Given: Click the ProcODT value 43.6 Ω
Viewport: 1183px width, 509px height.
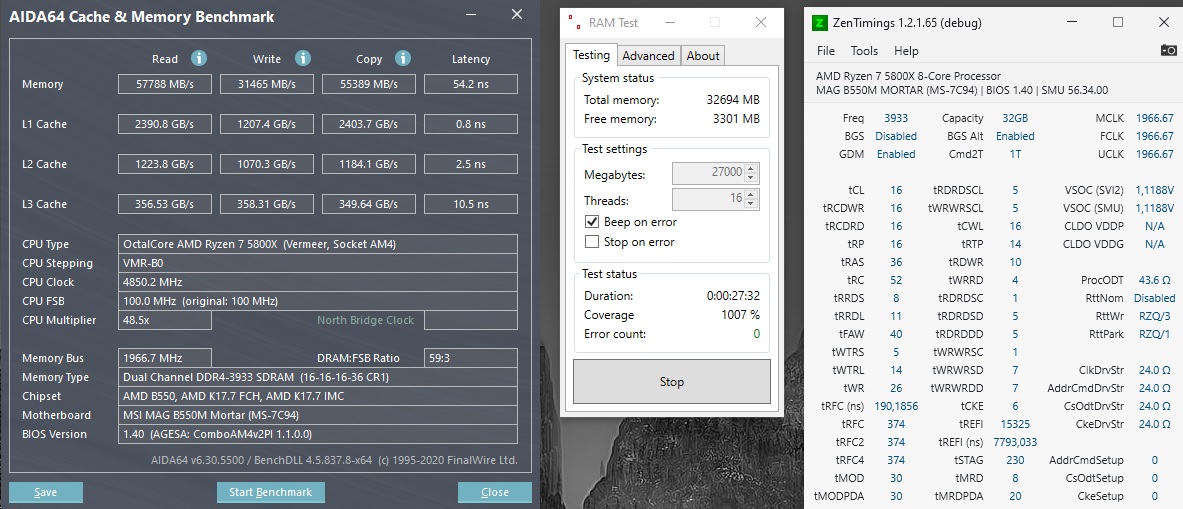Looking at the screenshot, I should point(1154,280).
